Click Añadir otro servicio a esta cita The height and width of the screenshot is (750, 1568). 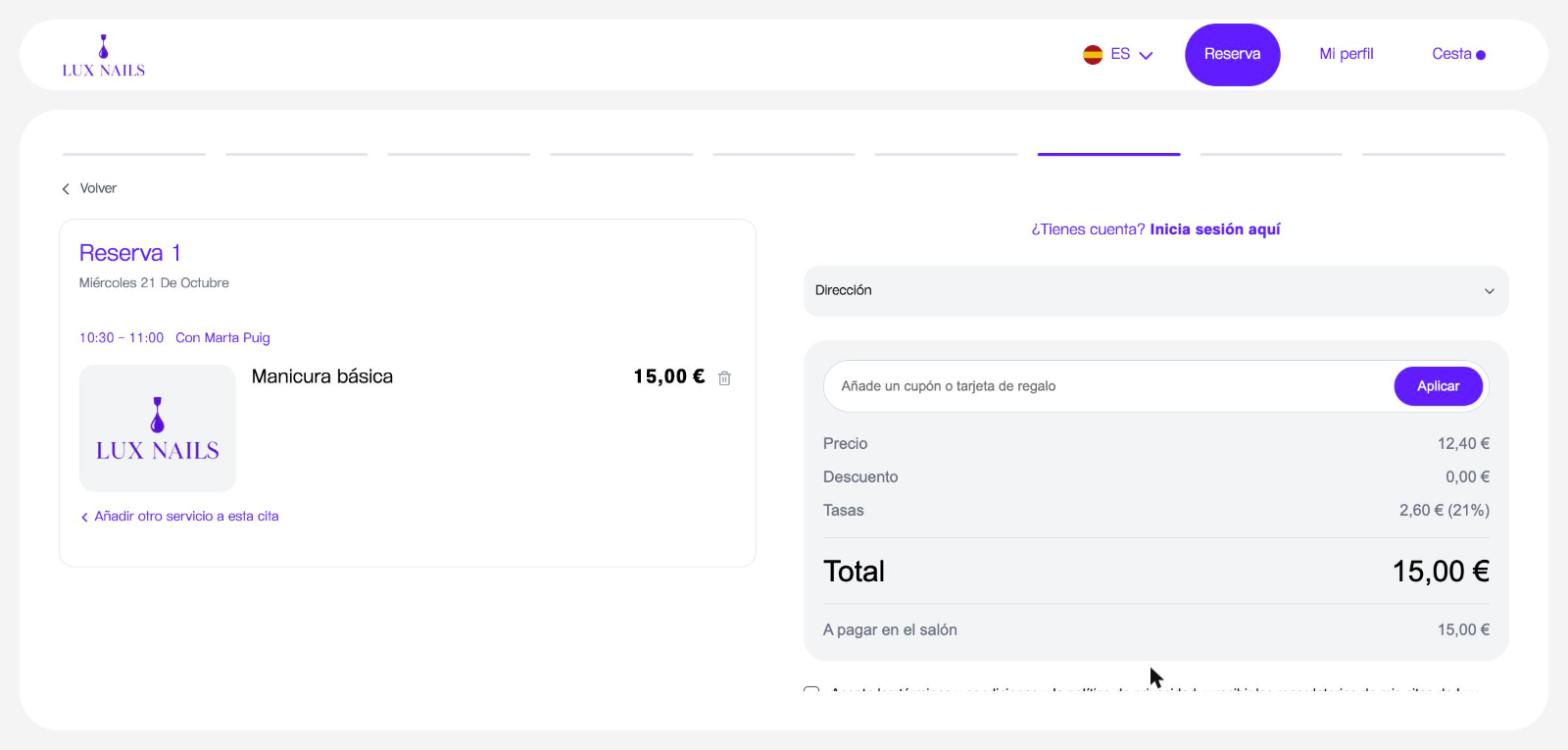click(180, 517)
